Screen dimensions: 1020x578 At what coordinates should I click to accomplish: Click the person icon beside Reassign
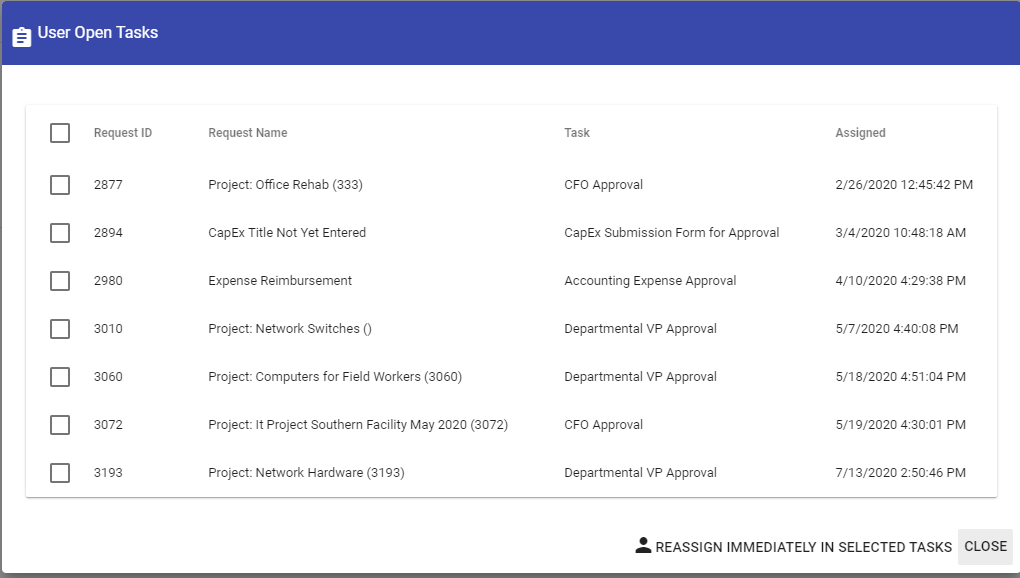pyautogui.click(x=643, y=546)
